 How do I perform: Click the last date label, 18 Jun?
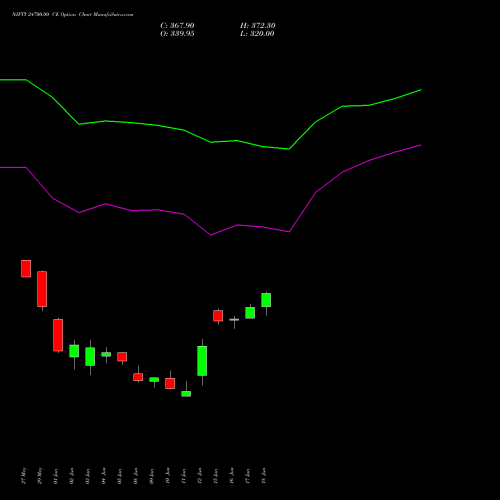(x=264, y=476)
